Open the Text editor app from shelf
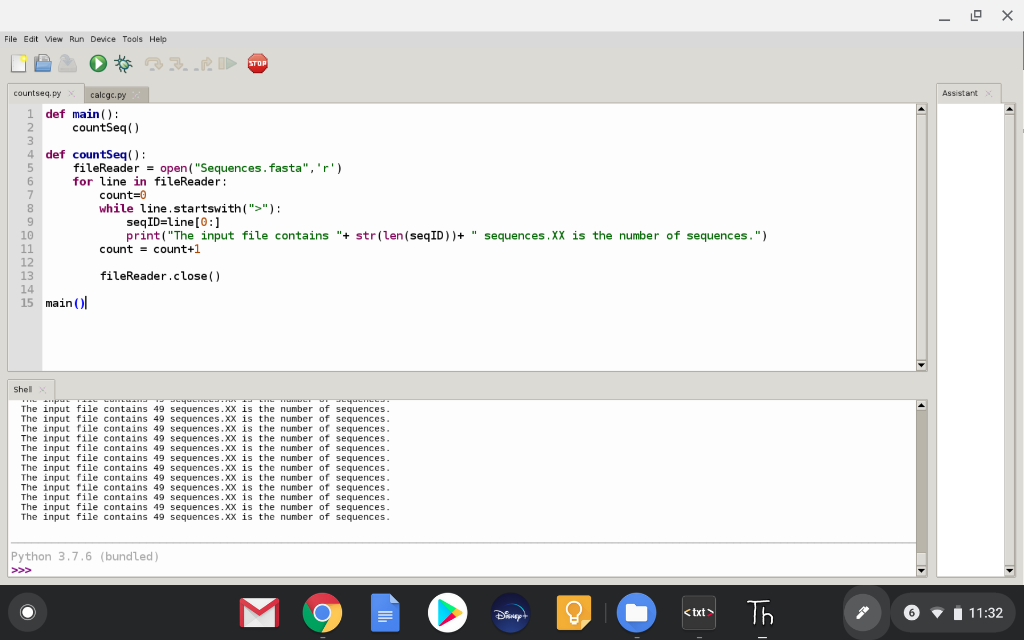The image size is (1024, 640). (x=699, y=613)
